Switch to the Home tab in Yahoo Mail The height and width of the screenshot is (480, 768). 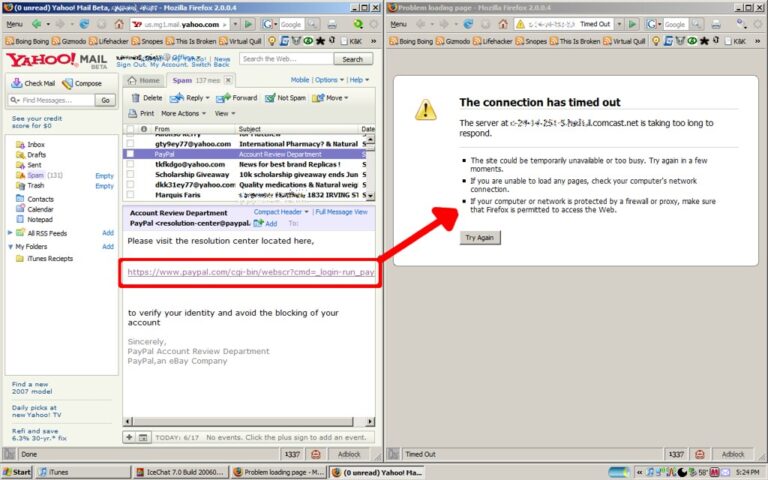pyautogui.click(x=144, y=80)
